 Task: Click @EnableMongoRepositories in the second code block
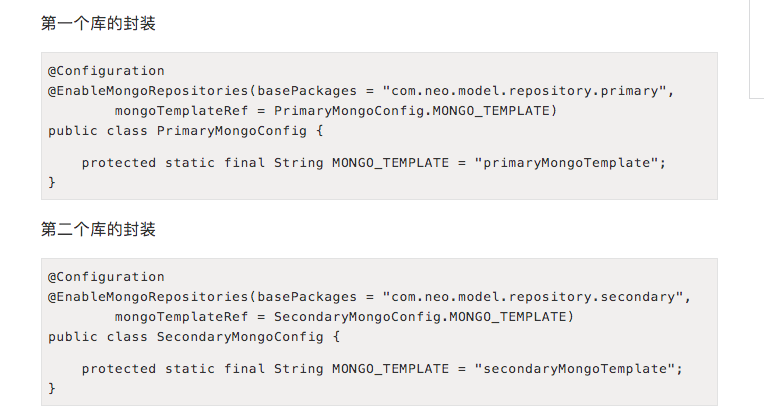click(148, 297)
